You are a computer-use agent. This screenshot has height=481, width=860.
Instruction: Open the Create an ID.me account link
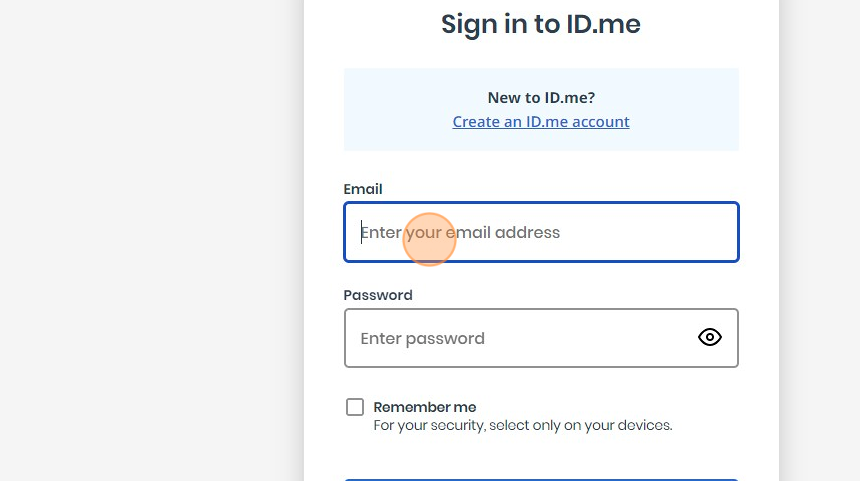541,122
